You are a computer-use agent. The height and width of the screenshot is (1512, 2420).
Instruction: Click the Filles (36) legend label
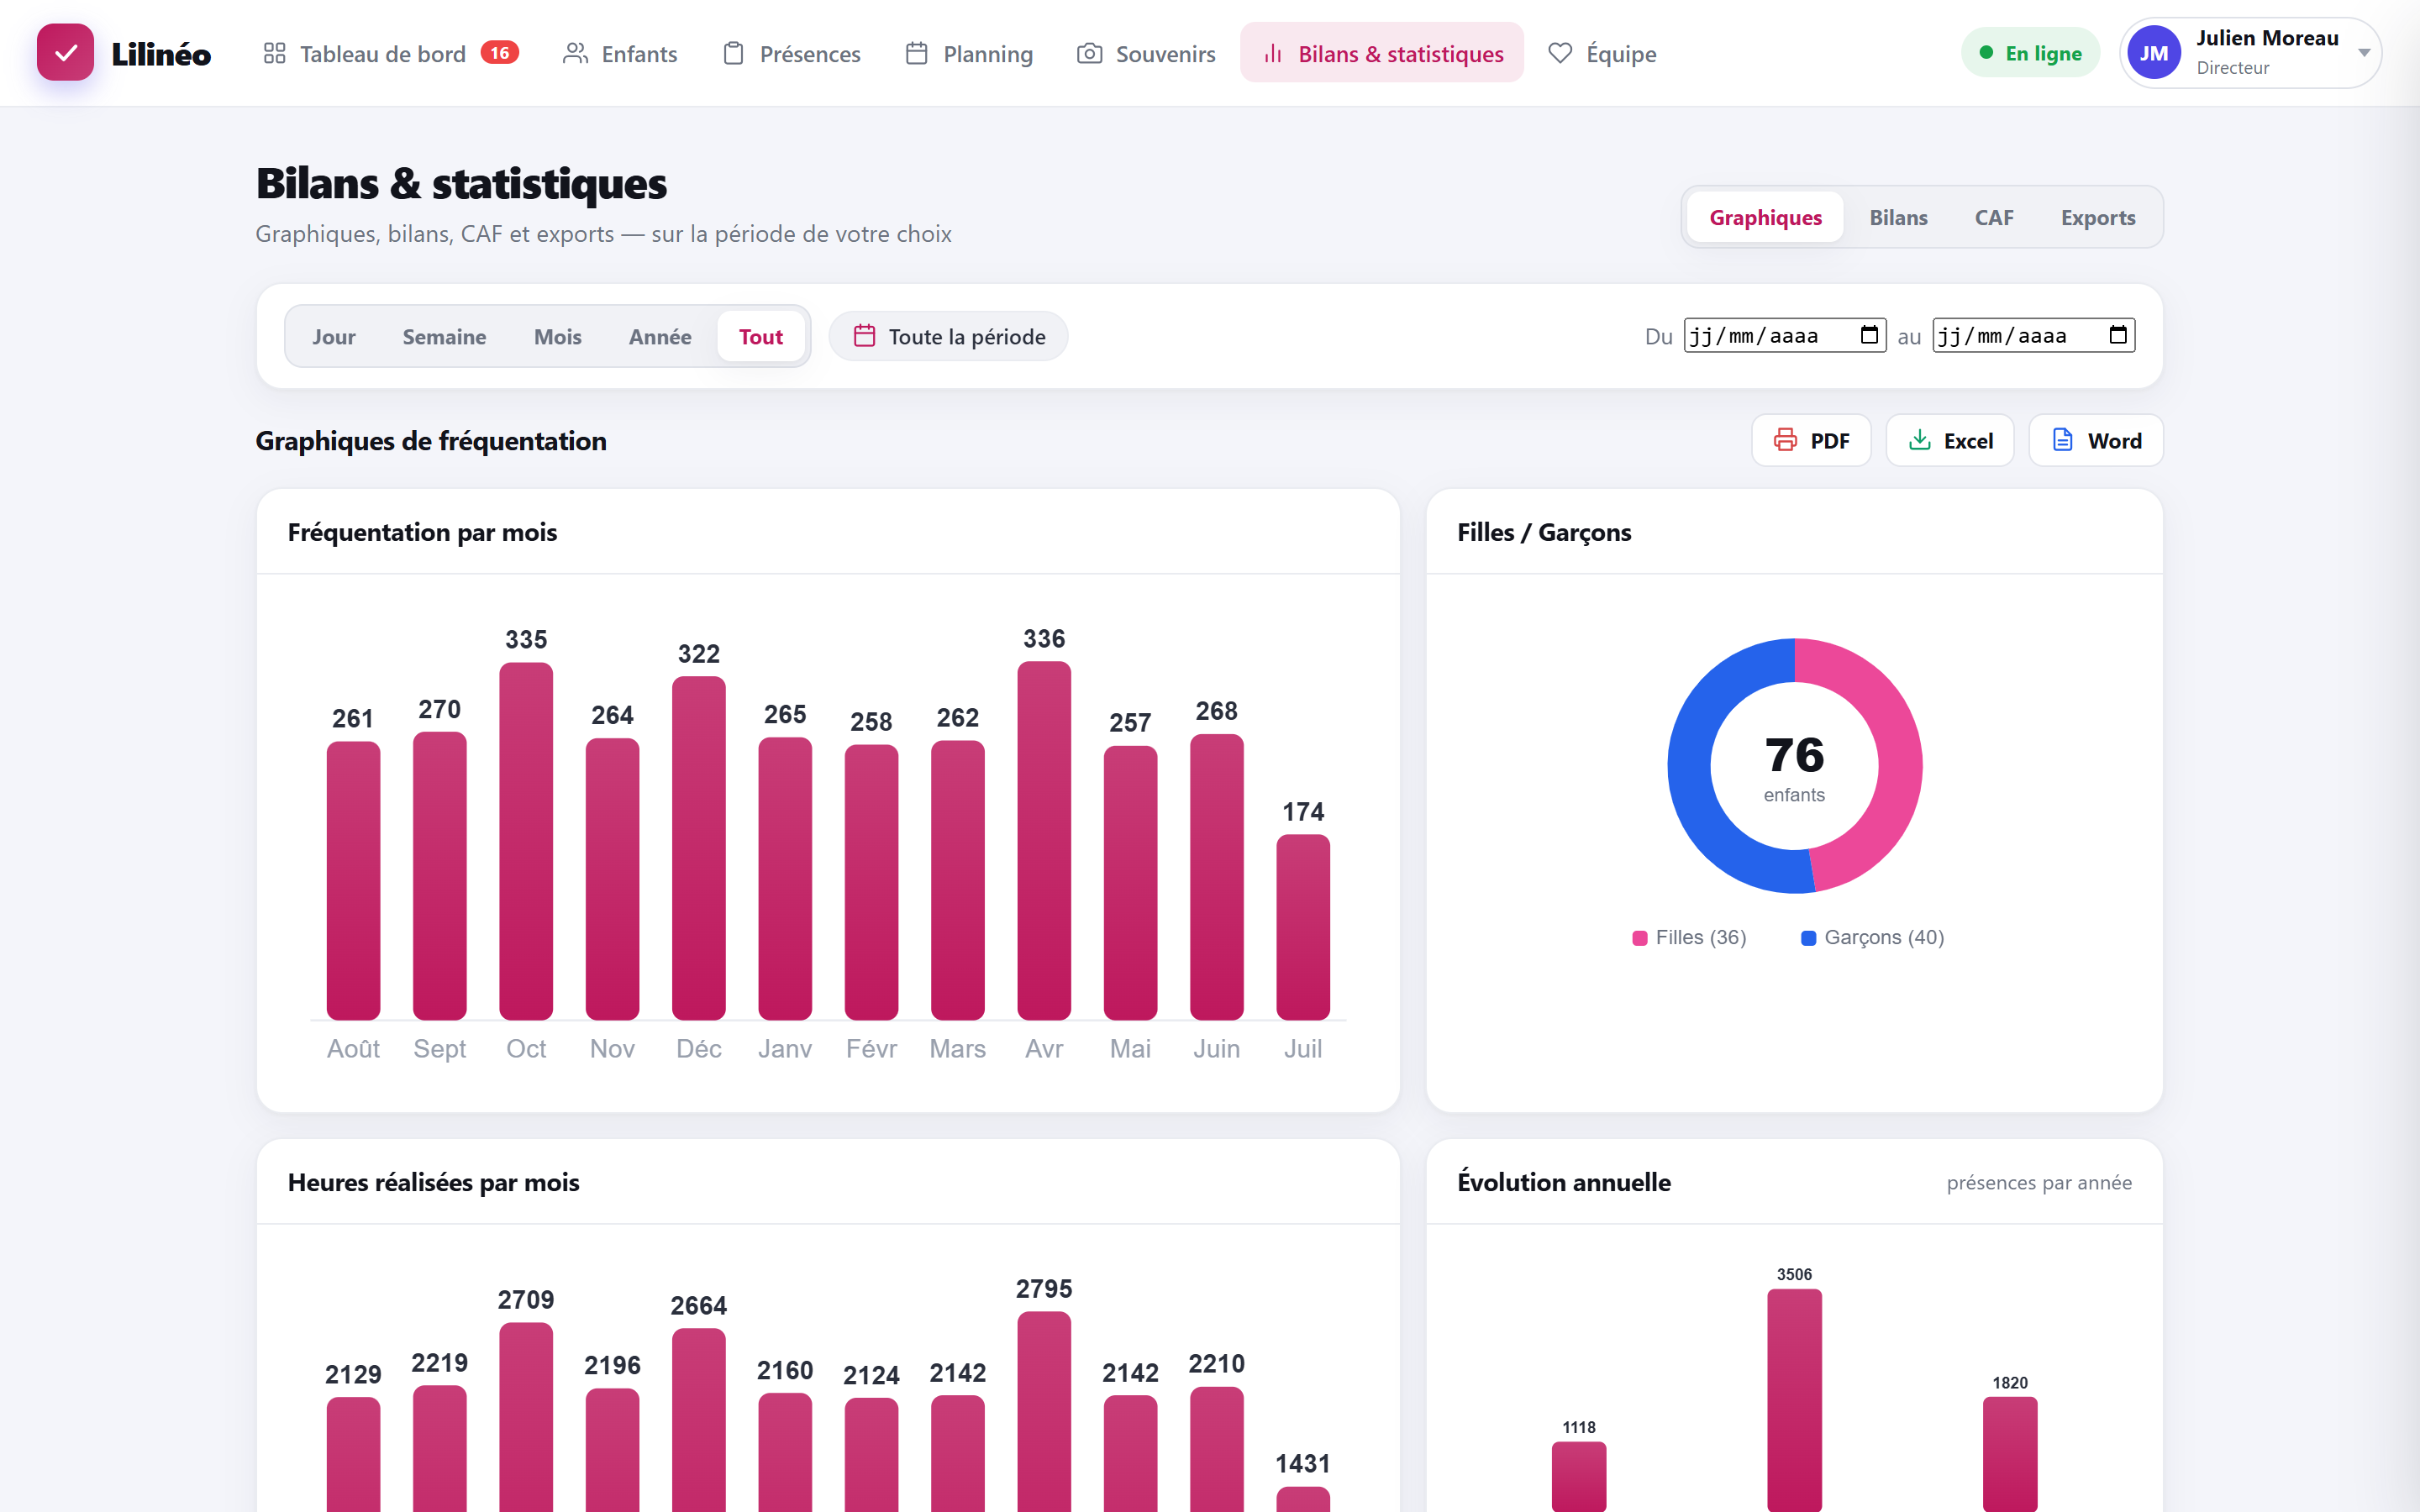(x=1701, y=937)
